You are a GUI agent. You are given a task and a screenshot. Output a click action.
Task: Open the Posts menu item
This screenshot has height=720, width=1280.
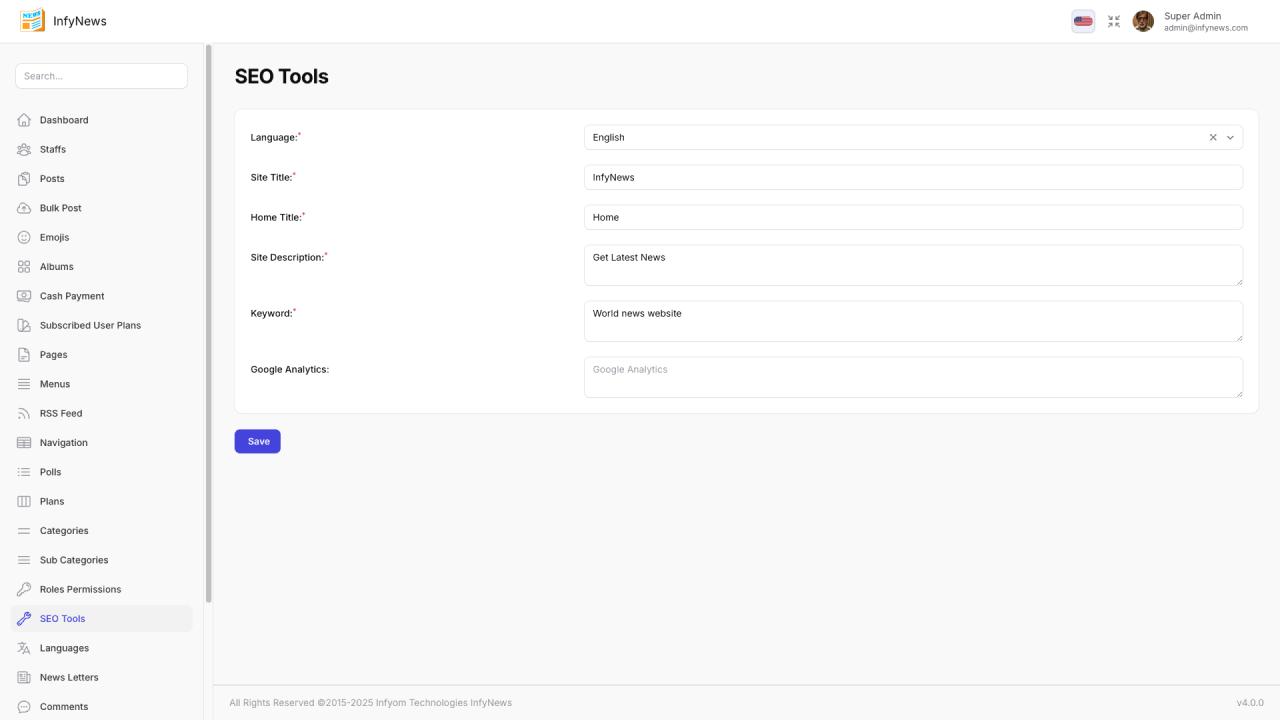52,179
